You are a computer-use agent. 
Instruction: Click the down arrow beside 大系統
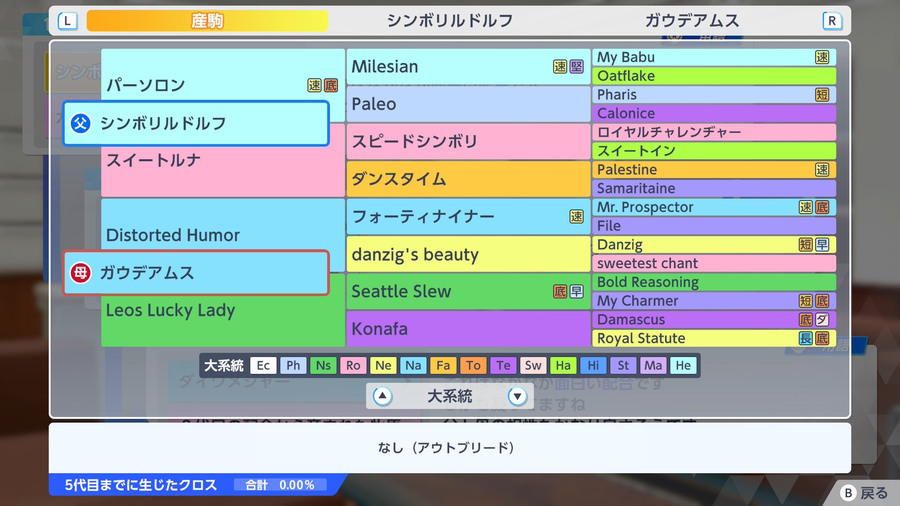pos(517,396)
